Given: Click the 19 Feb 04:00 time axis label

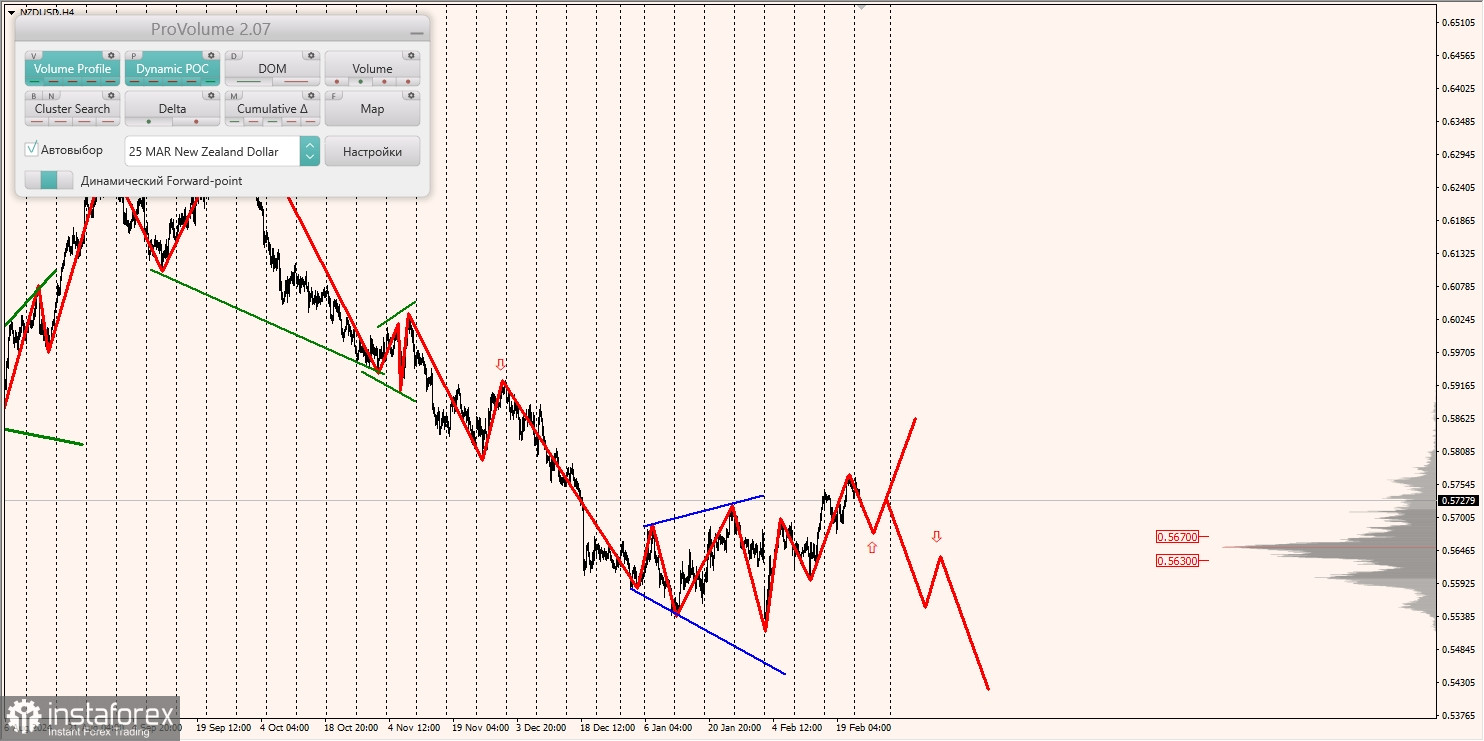Looking at the screenshot, I should click(863, 728).
